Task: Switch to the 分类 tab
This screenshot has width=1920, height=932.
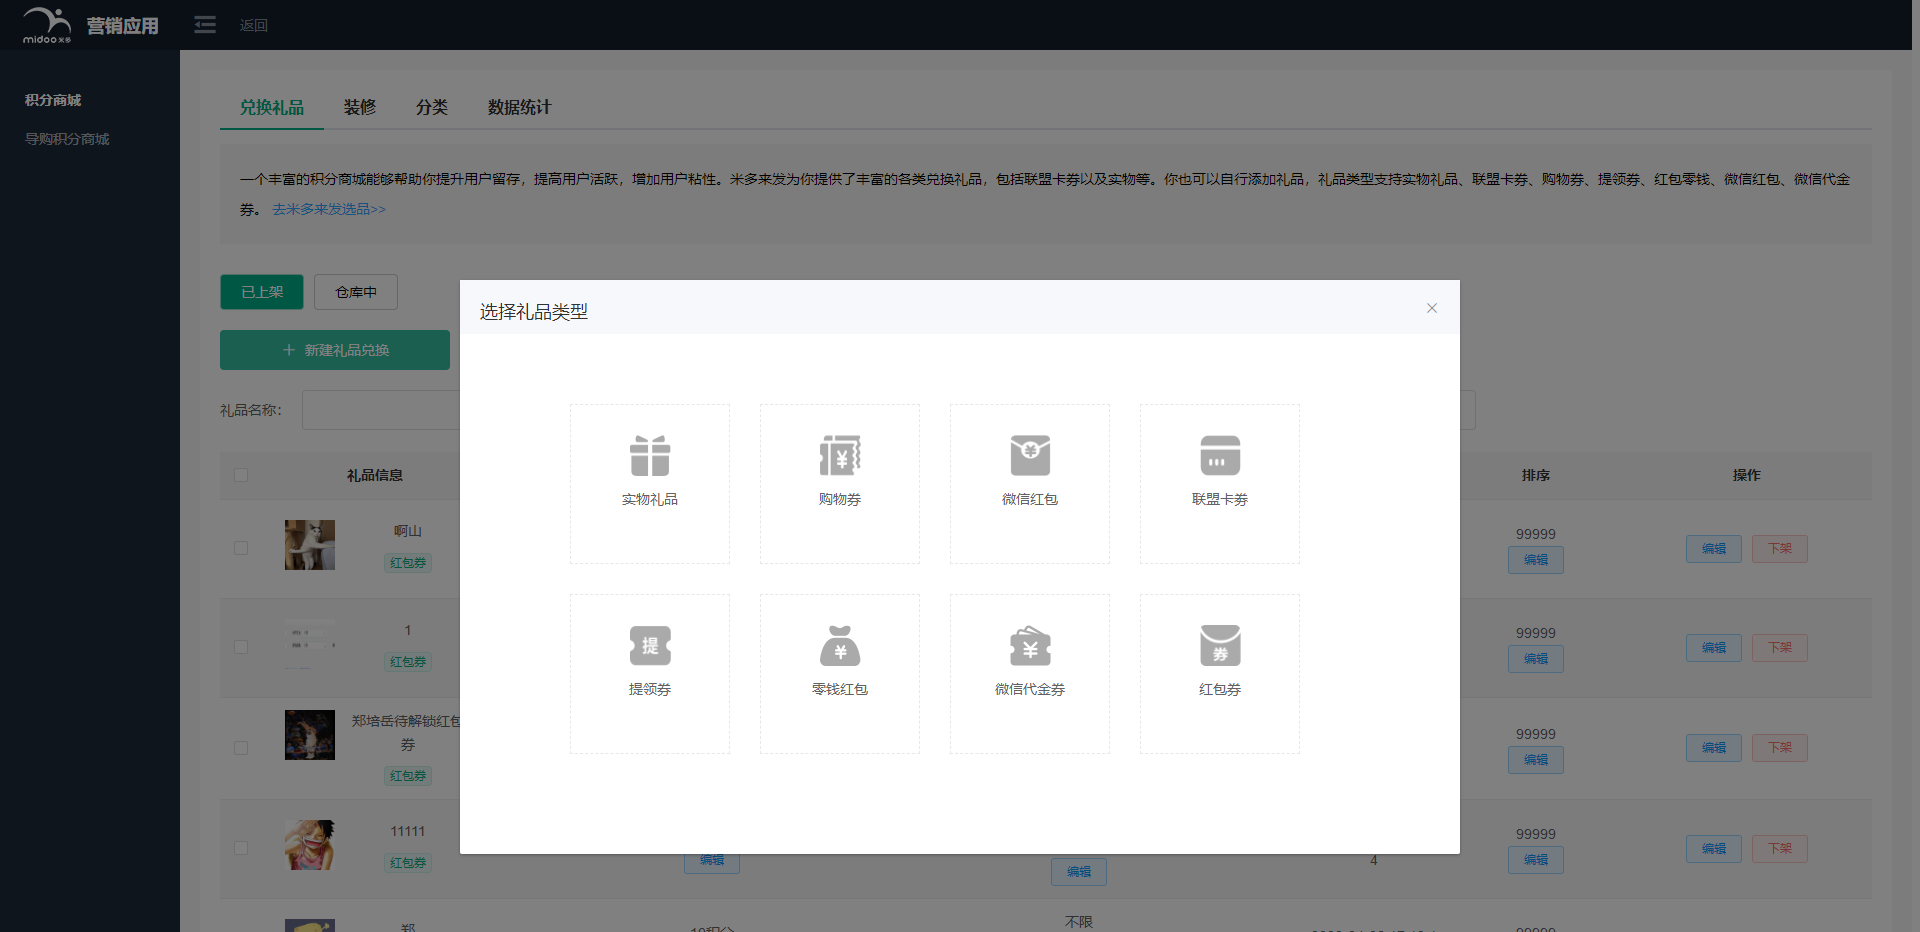Action: tap(432, 107)
